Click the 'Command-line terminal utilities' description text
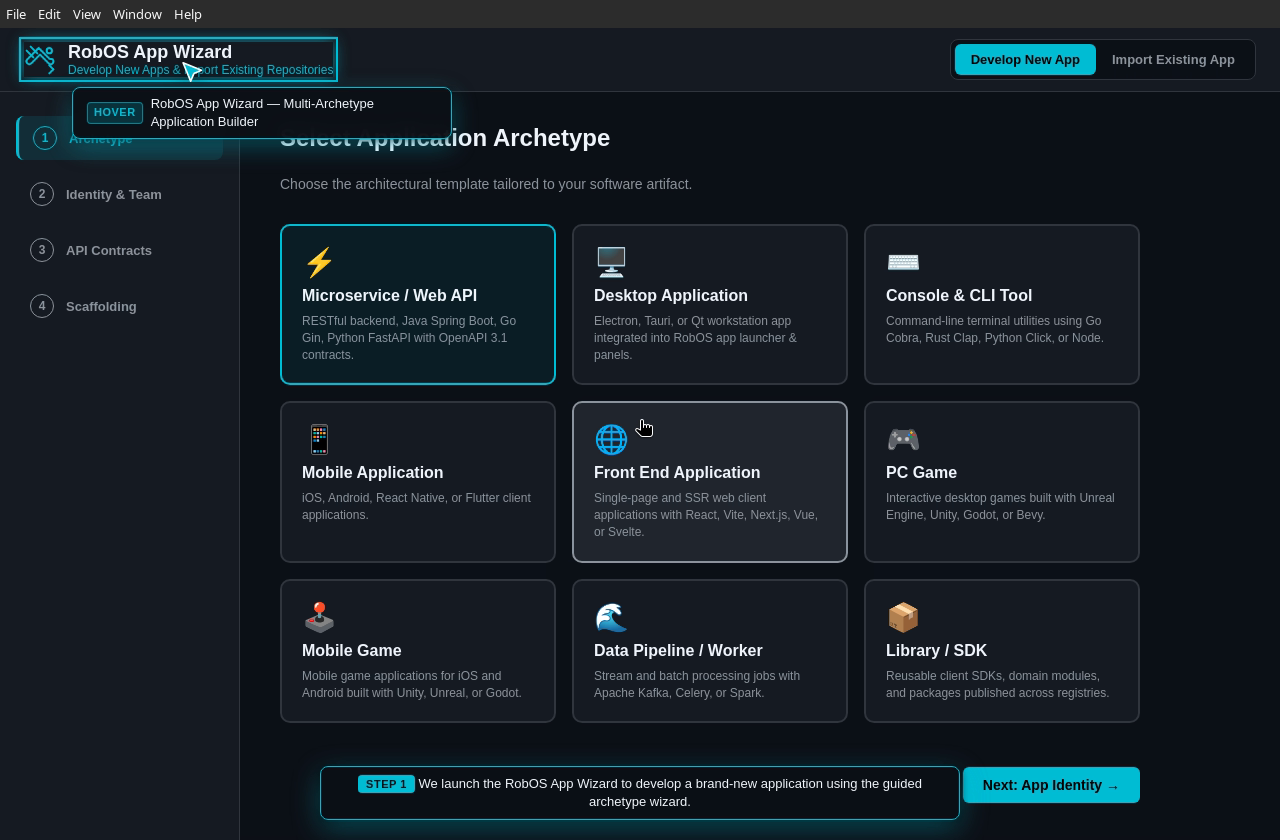The height and width of the screenshot is (840, 1280). [x=995, y=329]
